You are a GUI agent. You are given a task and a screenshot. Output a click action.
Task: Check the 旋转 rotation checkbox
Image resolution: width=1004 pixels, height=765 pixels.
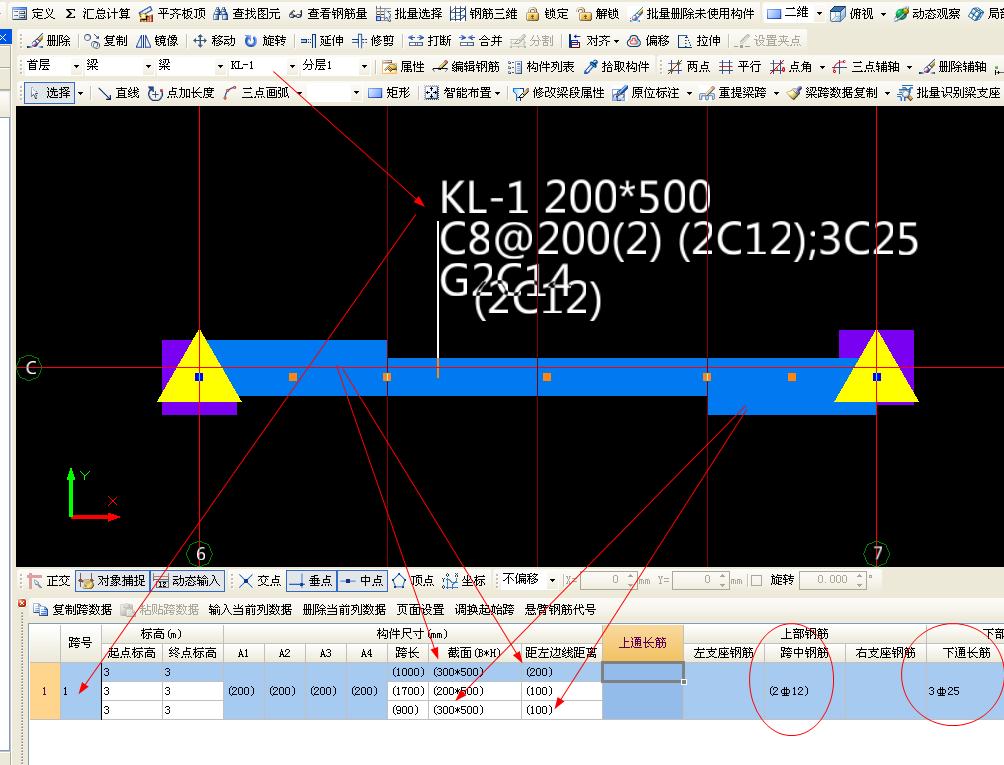pos(756,580)
